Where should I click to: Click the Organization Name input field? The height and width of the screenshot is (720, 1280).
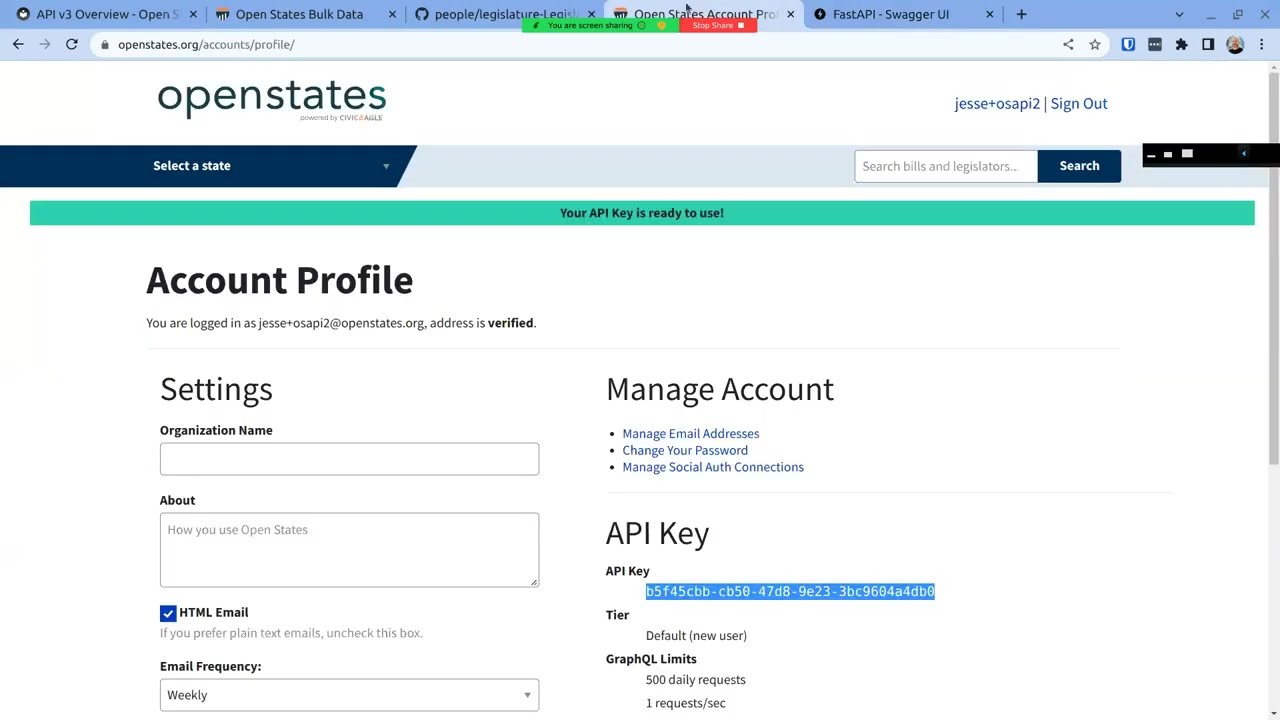point(349,459)
